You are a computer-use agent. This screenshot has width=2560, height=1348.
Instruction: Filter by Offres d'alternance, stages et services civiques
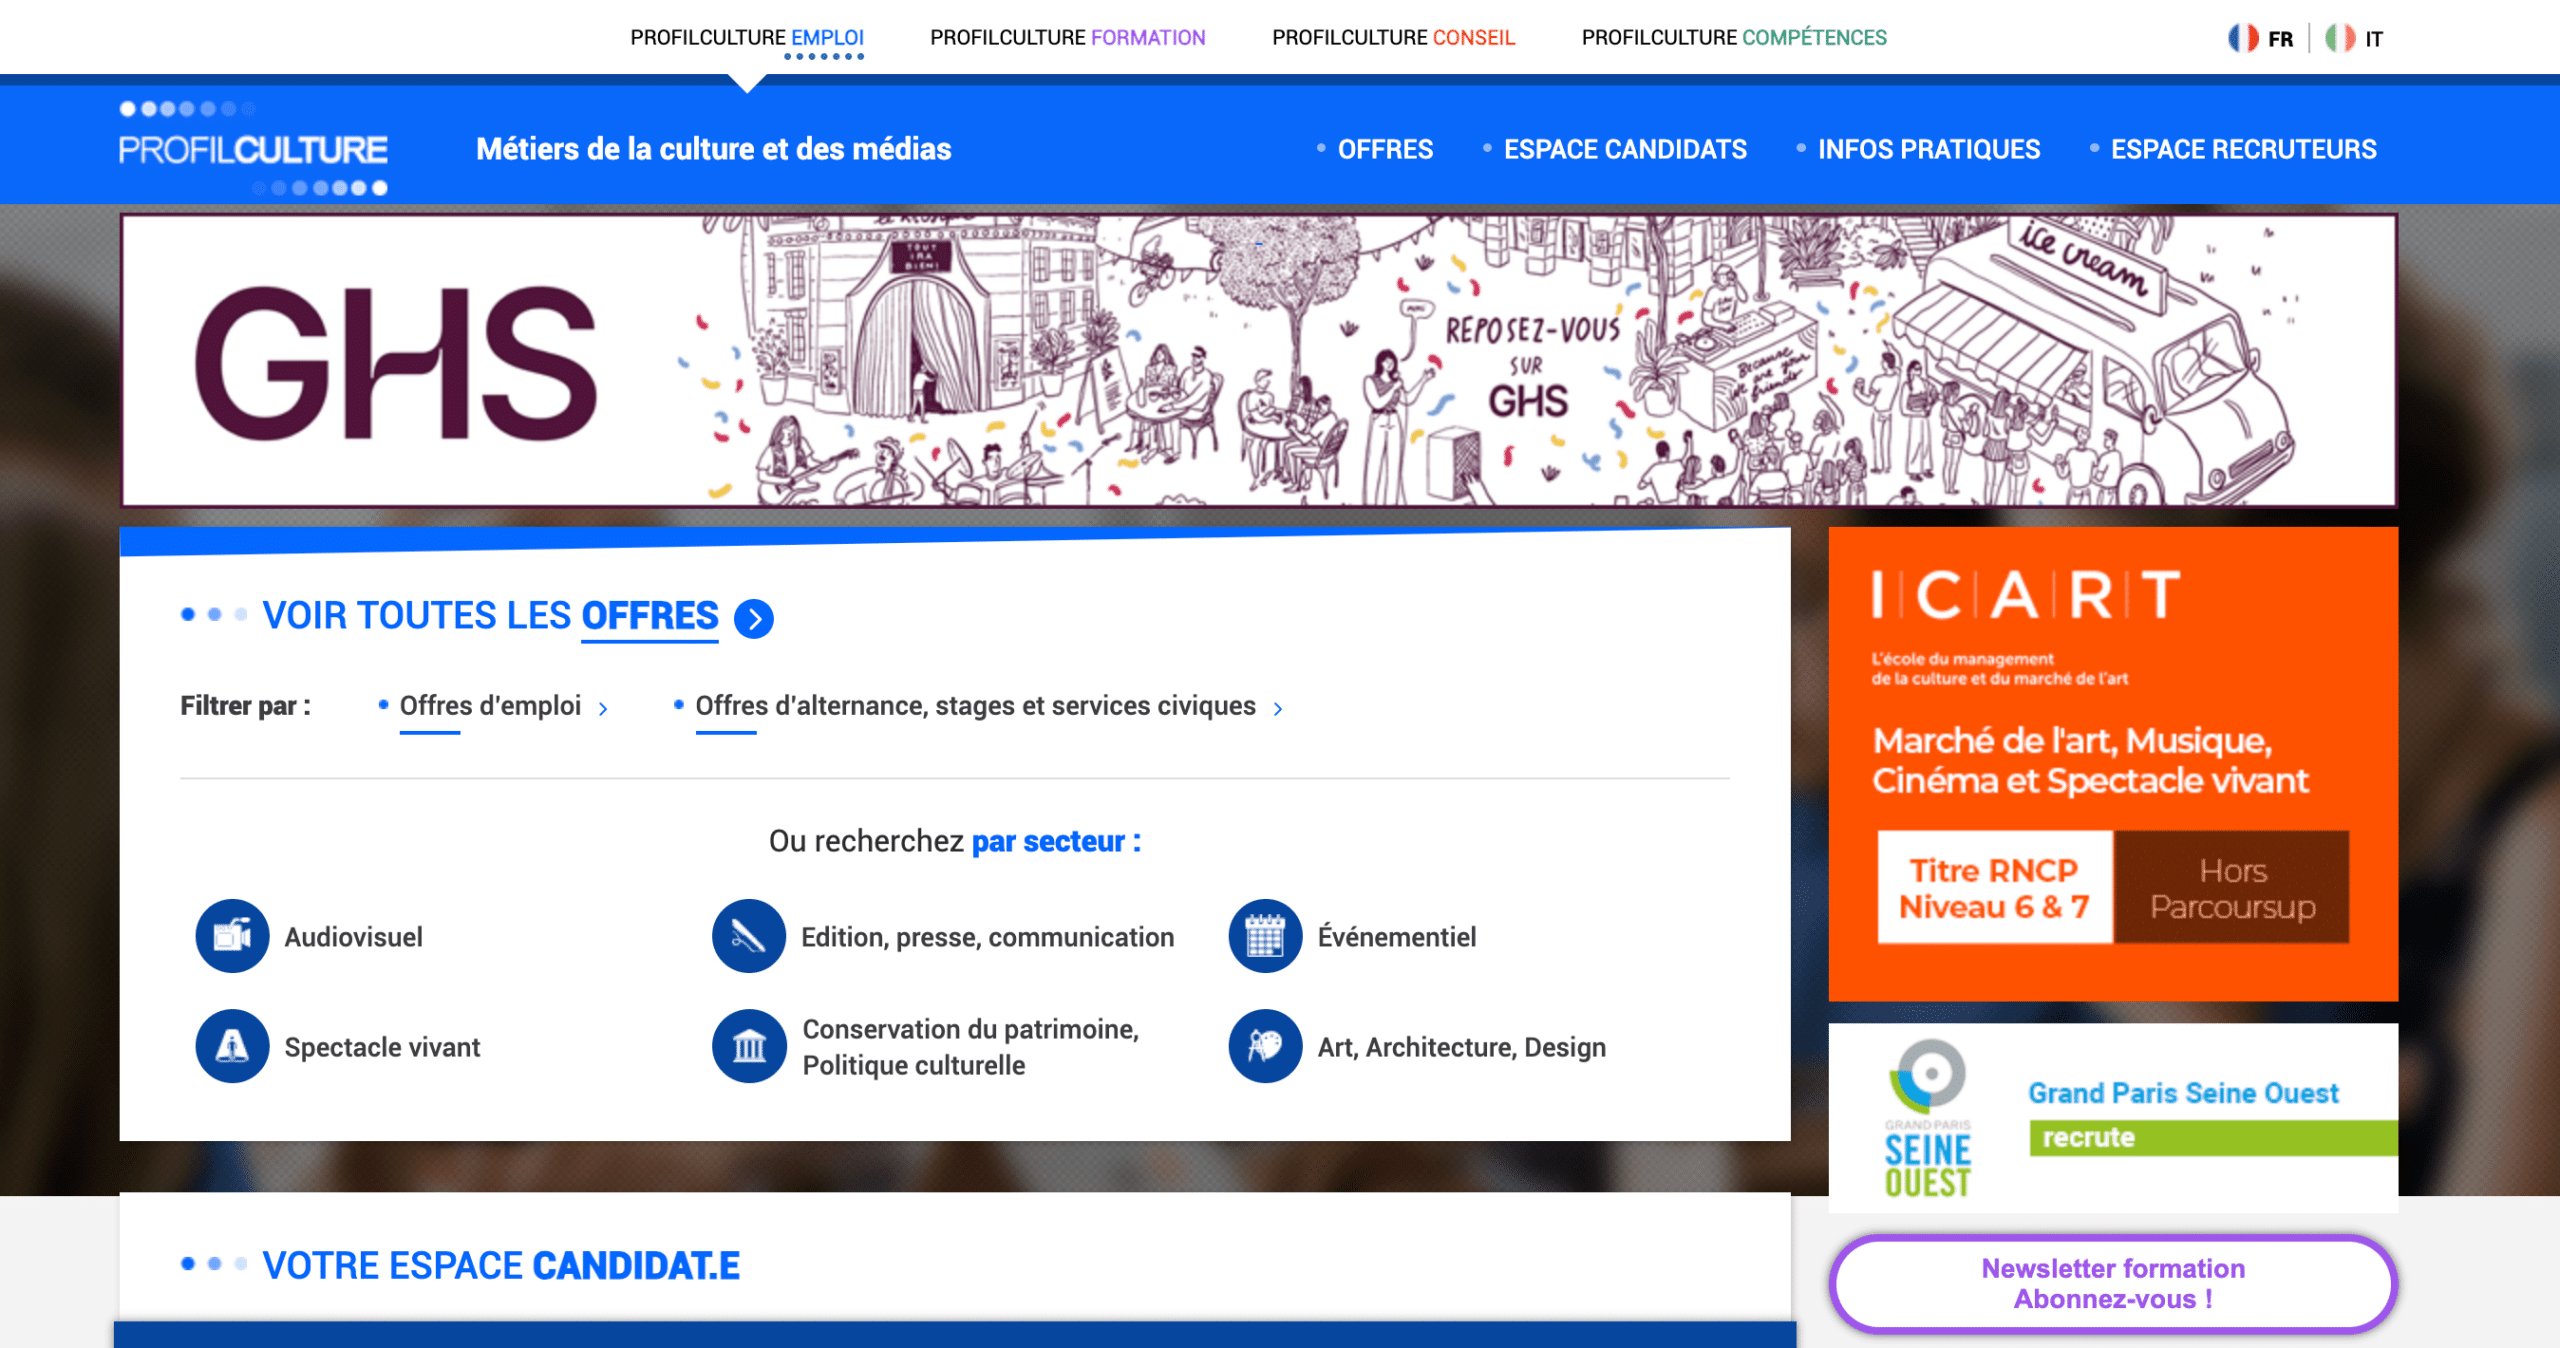pos(975,705)
